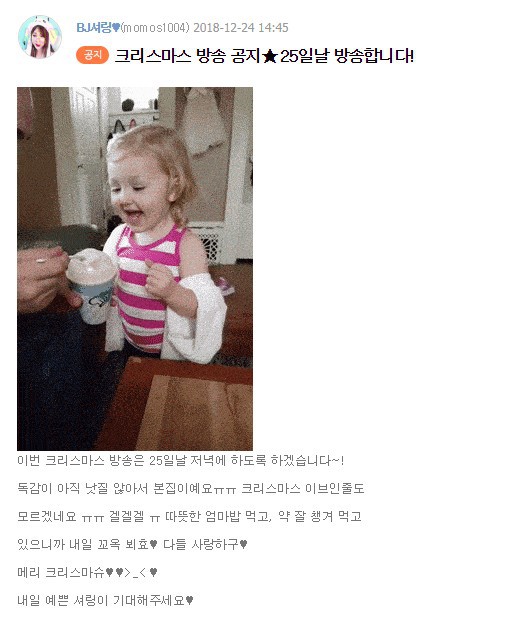Image resolution: width=530 pixels, height=618 pixels.
Task: Click the heart after 다들 사랑하구
Action: pos(243,545)
